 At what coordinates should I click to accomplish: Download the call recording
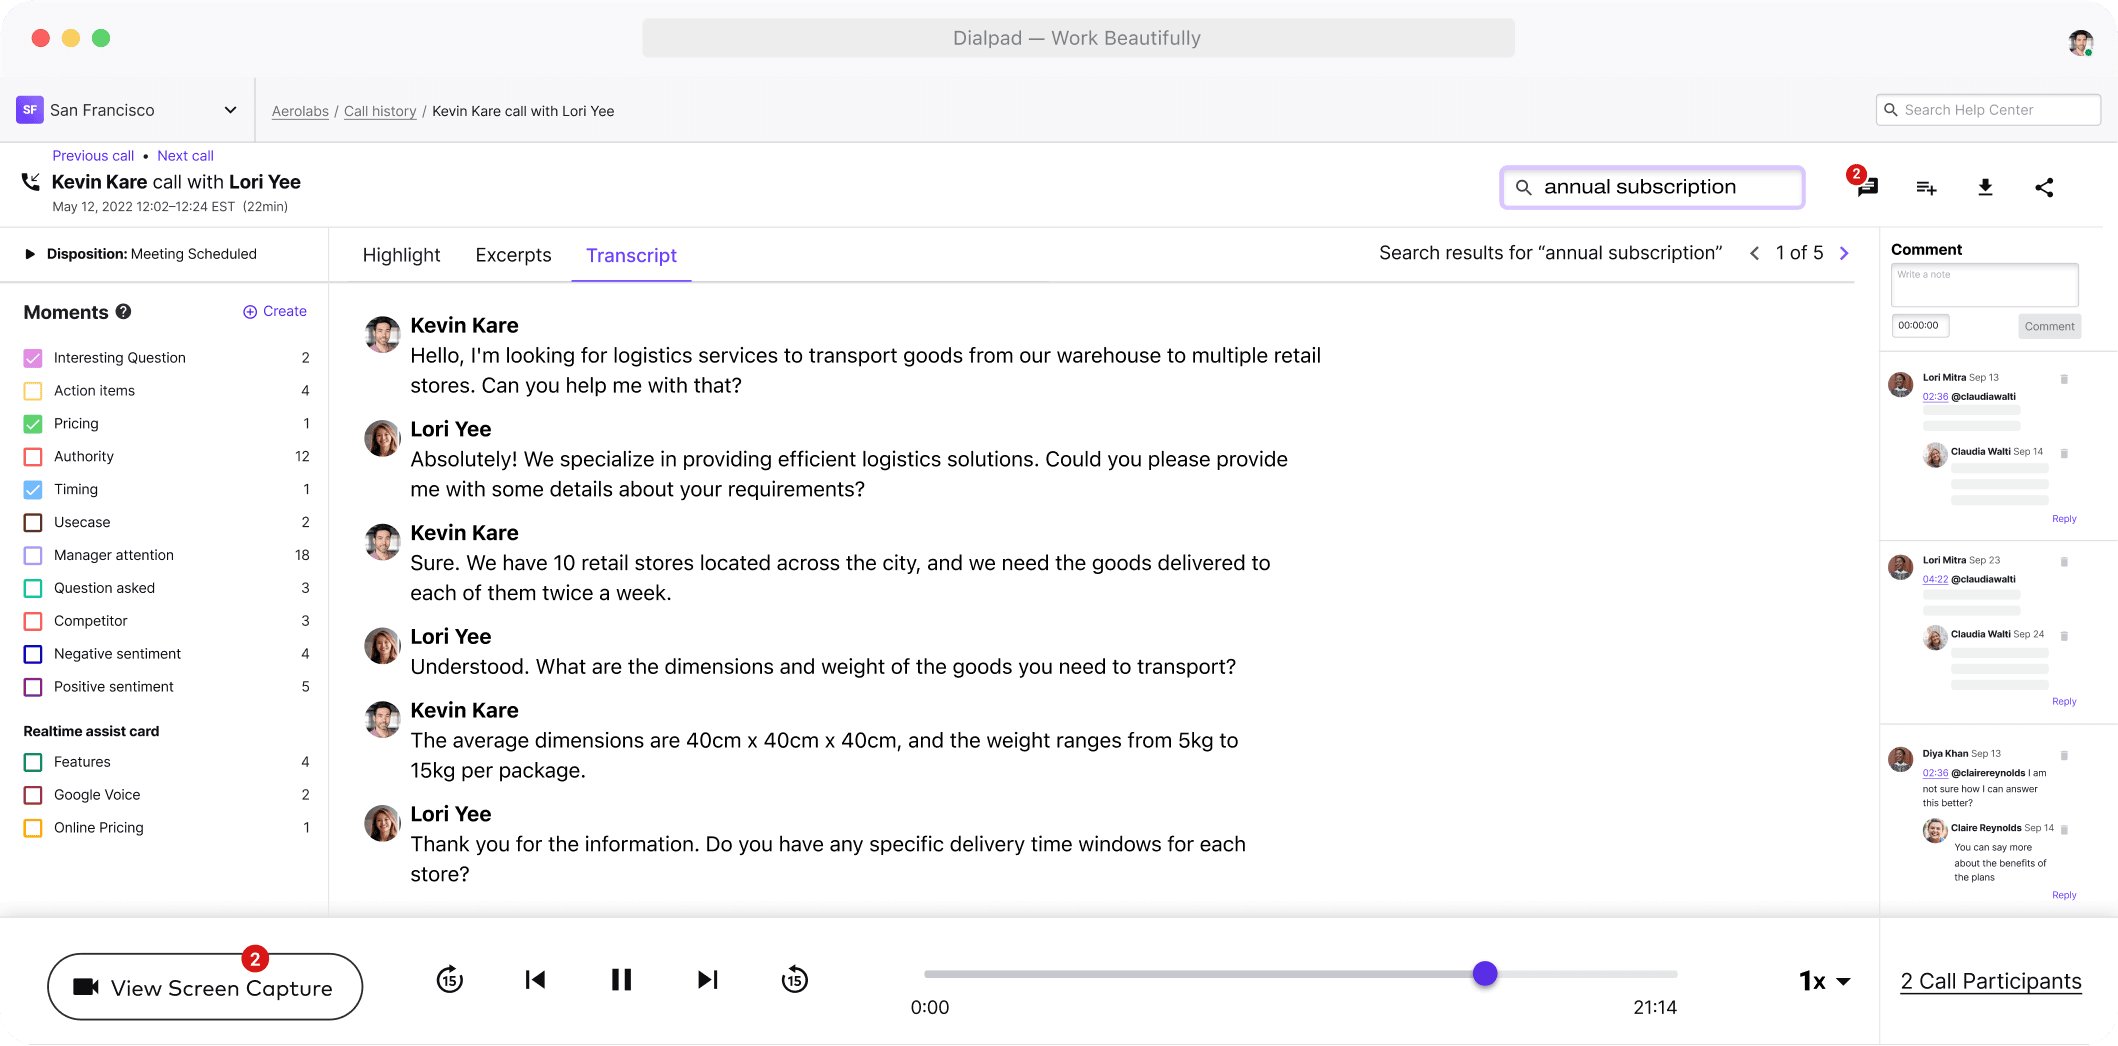coord(1986,187)
